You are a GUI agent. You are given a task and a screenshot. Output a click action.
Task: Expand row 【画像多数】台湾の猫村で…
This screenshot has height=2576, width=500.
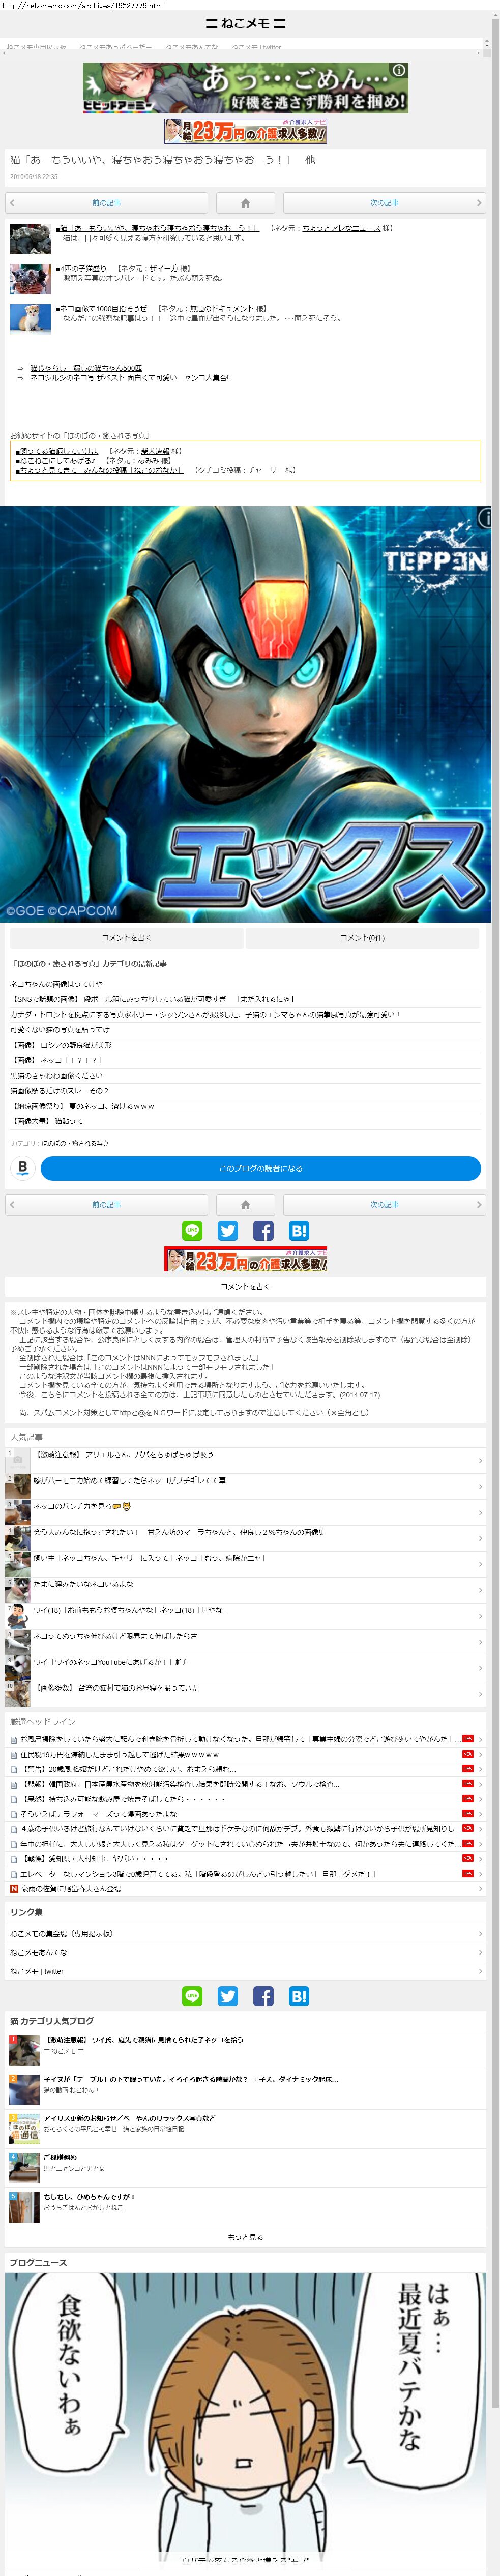coord(245,1694)
